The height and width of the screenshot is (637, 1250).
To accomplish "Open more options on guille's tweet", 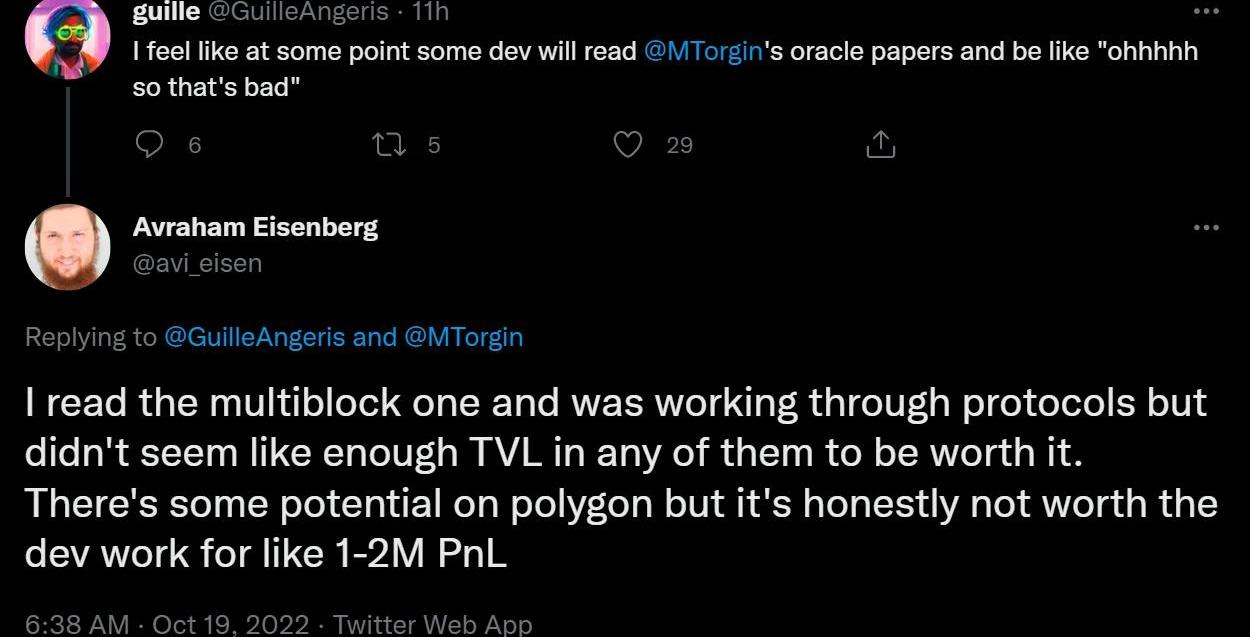I will point(1206,12).
